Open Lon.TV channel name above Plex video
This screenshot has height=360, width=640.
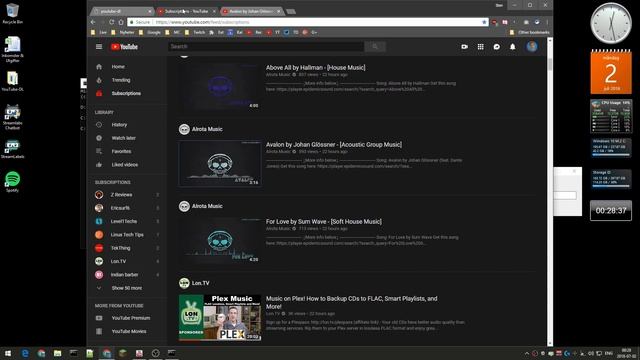pos(200,283)
